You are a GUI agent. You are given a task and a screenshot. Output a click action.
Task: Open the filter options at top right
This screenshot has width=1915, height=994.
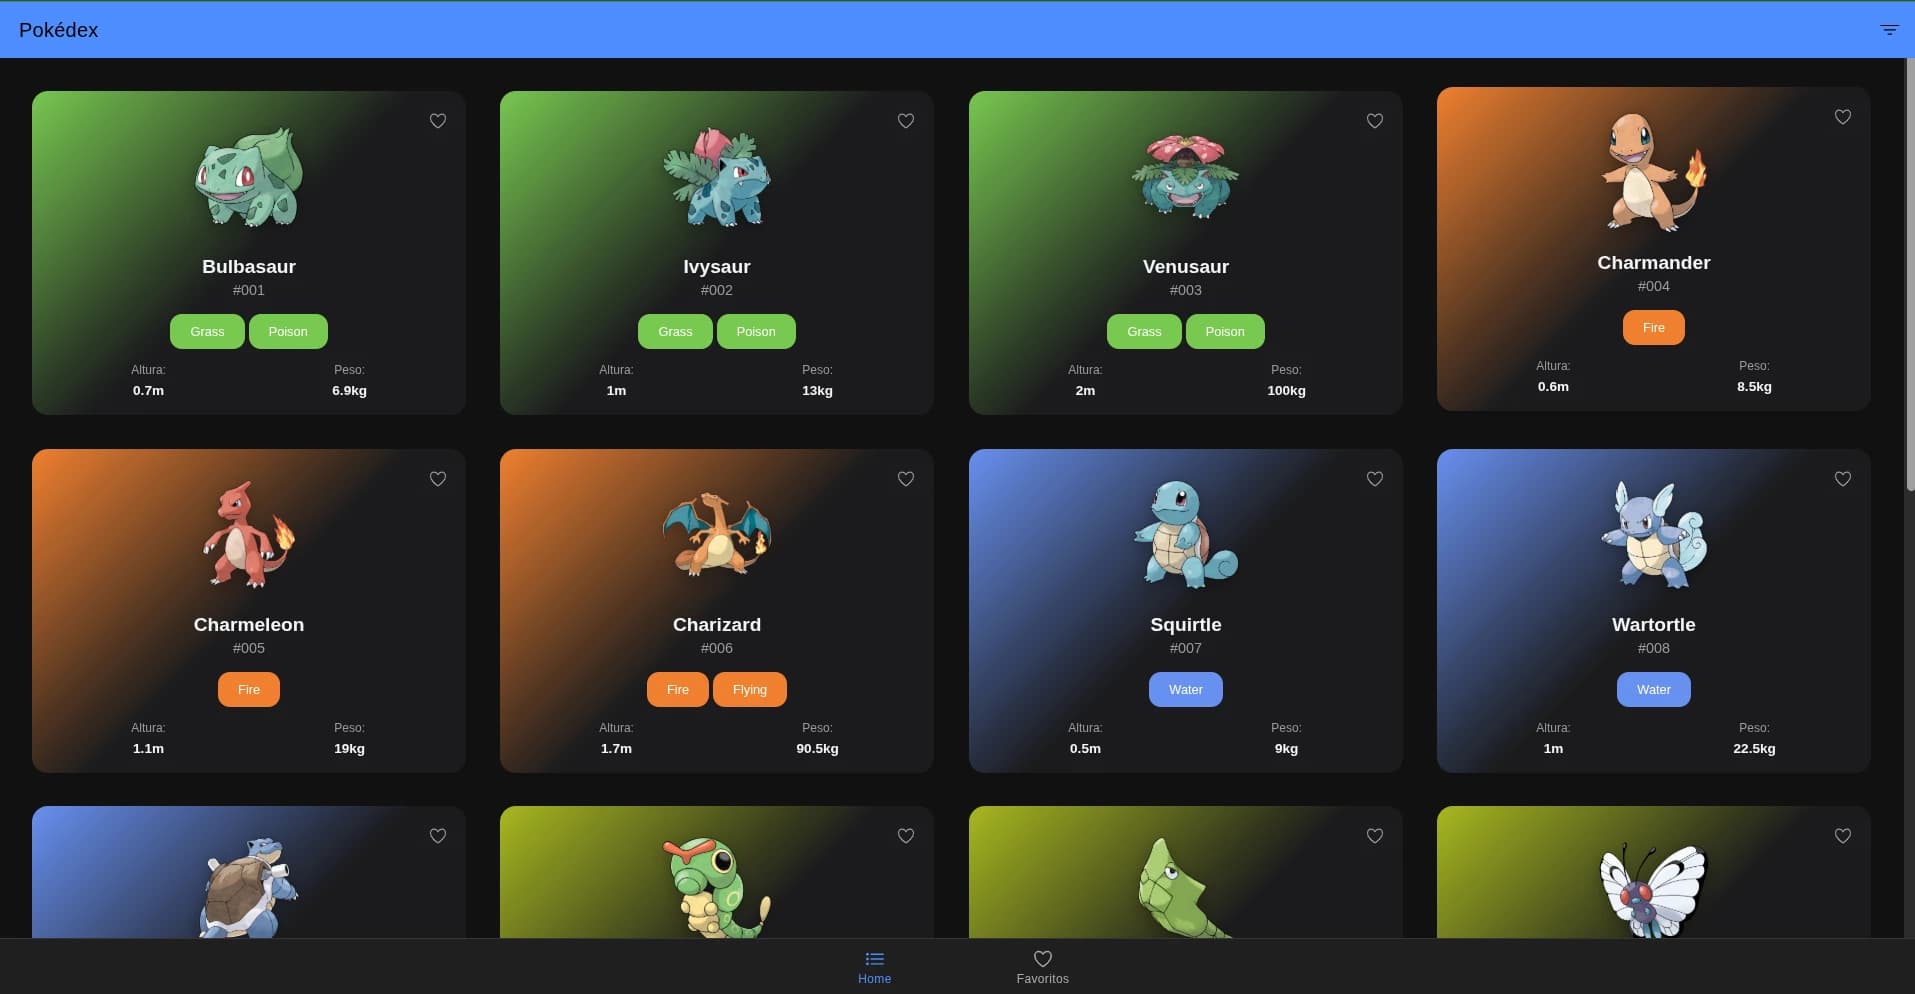click(1889, 30)
